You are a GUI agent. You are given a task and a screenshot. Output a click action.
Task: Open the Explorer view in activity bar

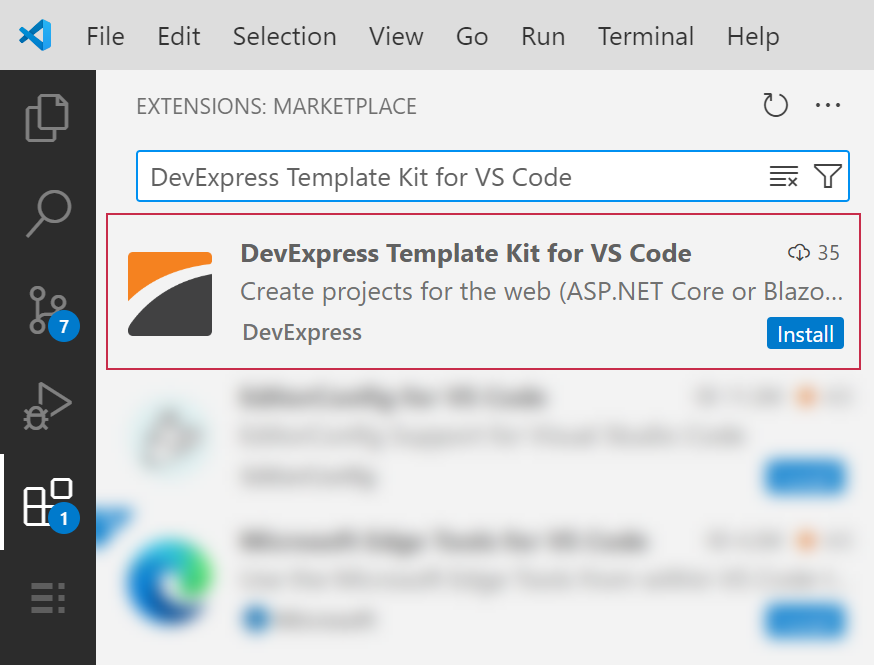click(x=47, y=117)
